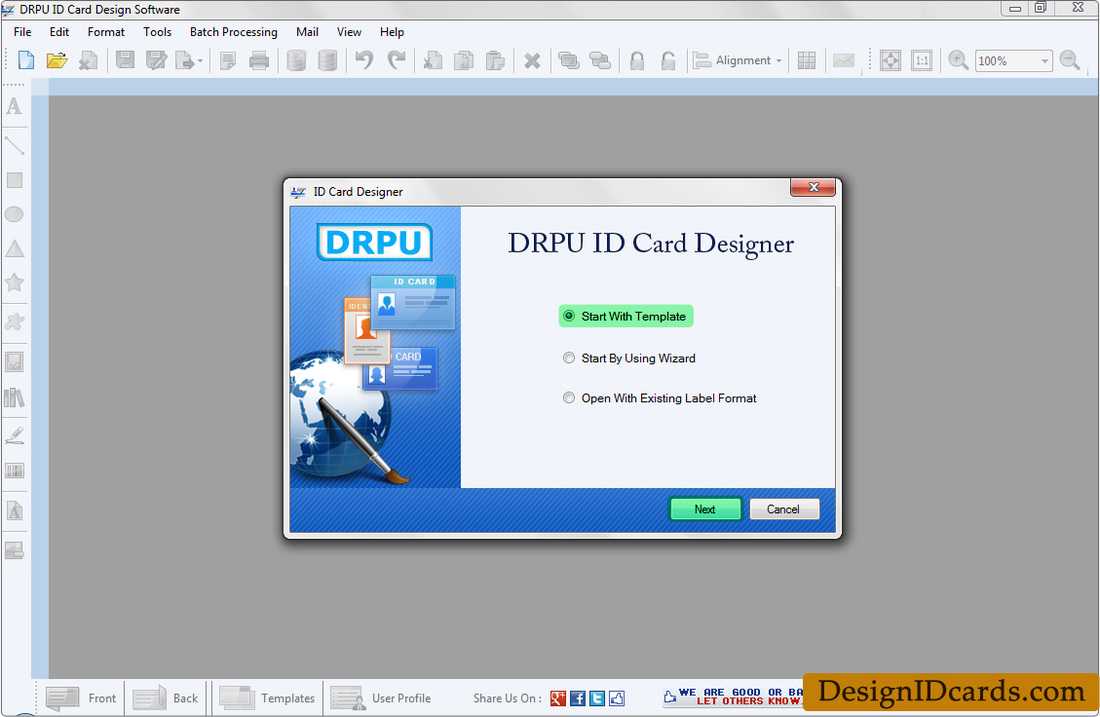Open the Format menu
The height and width of the screenshot is (717, 1100).
[x=106, y=32]
